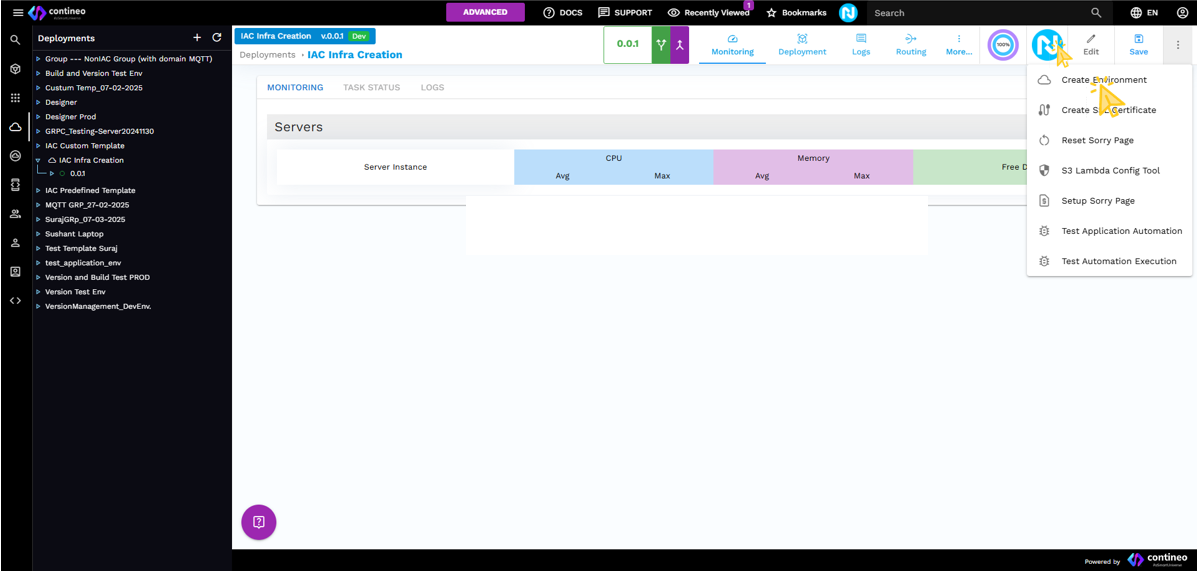
Task: Click into the Search field
Action: point(975,13)
